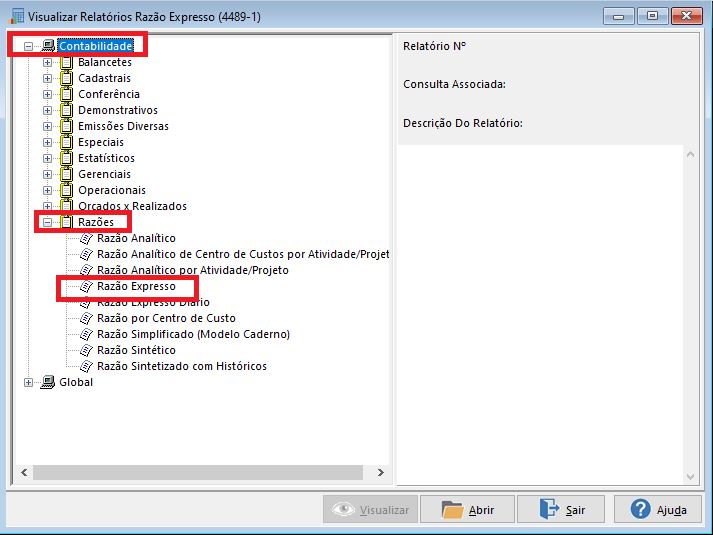
Task: Expand the Operacionais node
Action: coord(47,190)
